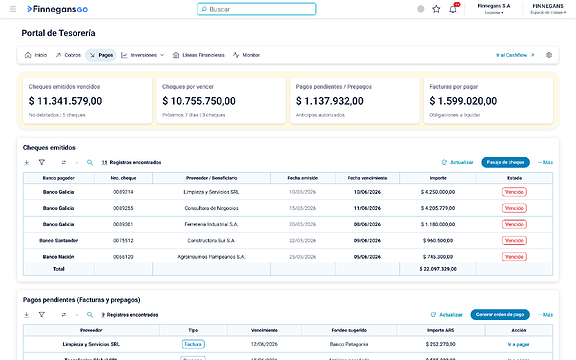Click the Cobros arrow icon
This screenshot has width=576, height=360.
(x=58, y=55)
